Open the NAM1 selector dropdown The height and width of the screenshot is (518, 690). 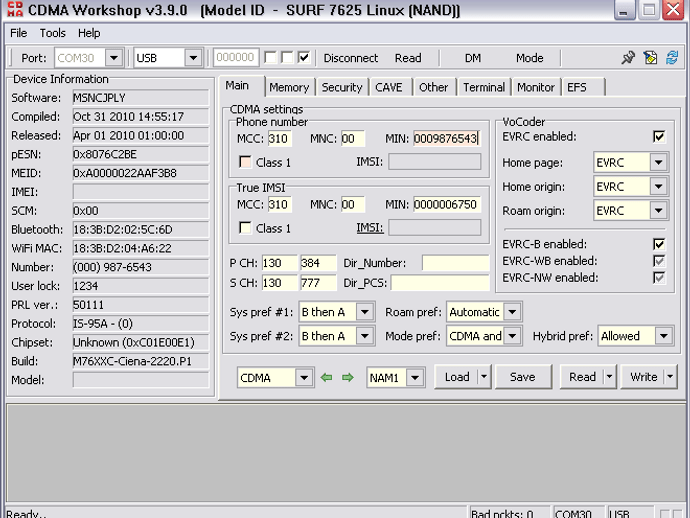(415, 378)
